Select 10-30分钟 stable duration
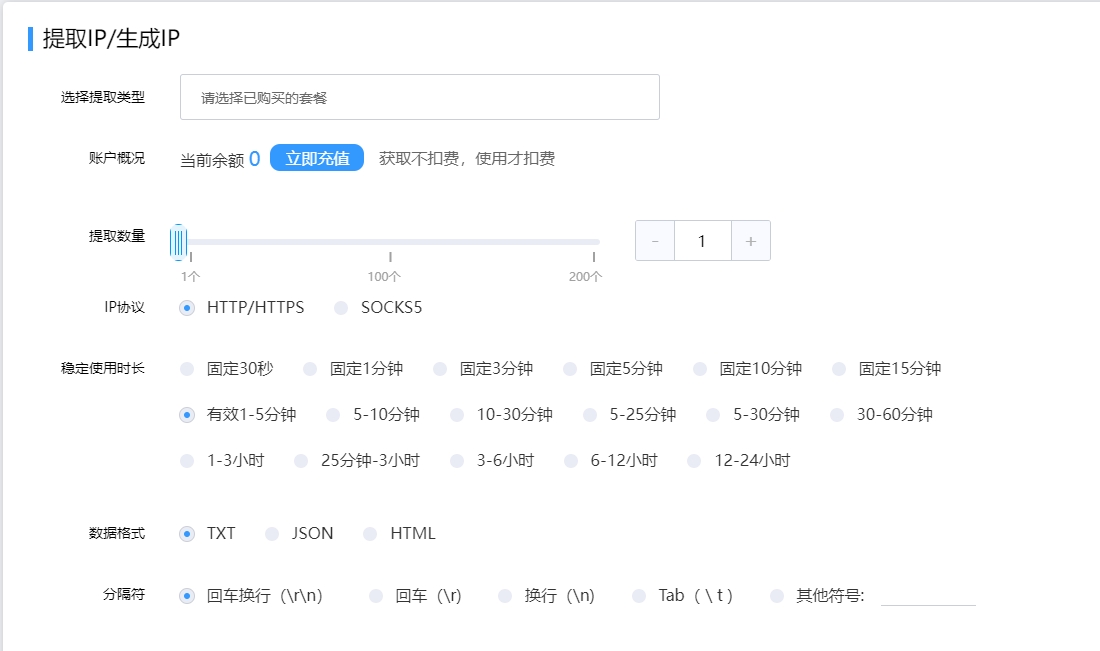The width and height of the screenshot is (1100, 651). point(457,415)
